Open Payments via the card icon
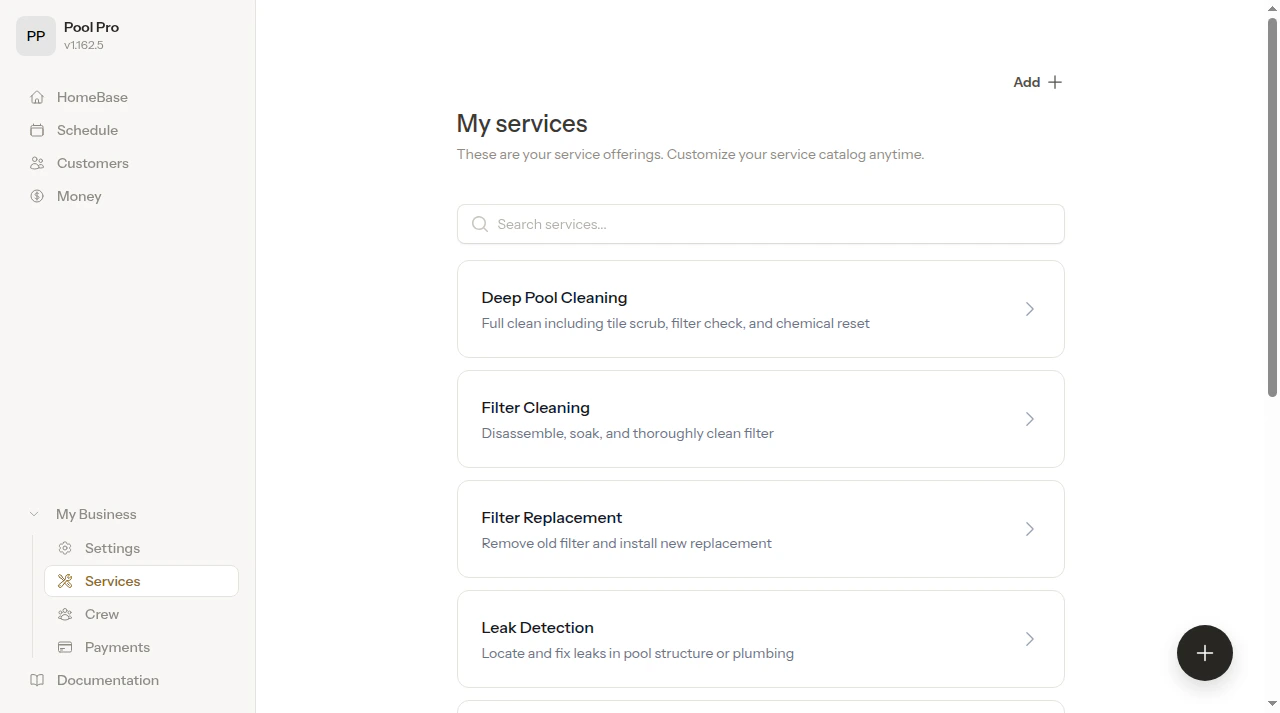The height and width of the screenshot is (713, 1280). tap(65, 647)
